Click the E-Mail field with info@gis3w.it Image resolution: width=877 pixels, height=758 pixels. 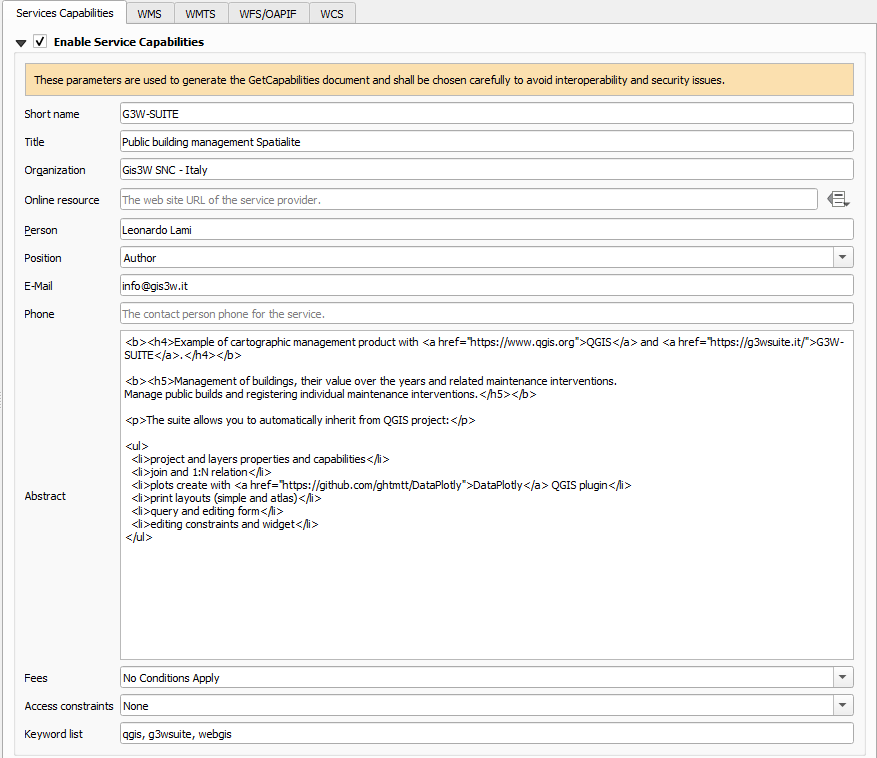[x=487, y=286]
